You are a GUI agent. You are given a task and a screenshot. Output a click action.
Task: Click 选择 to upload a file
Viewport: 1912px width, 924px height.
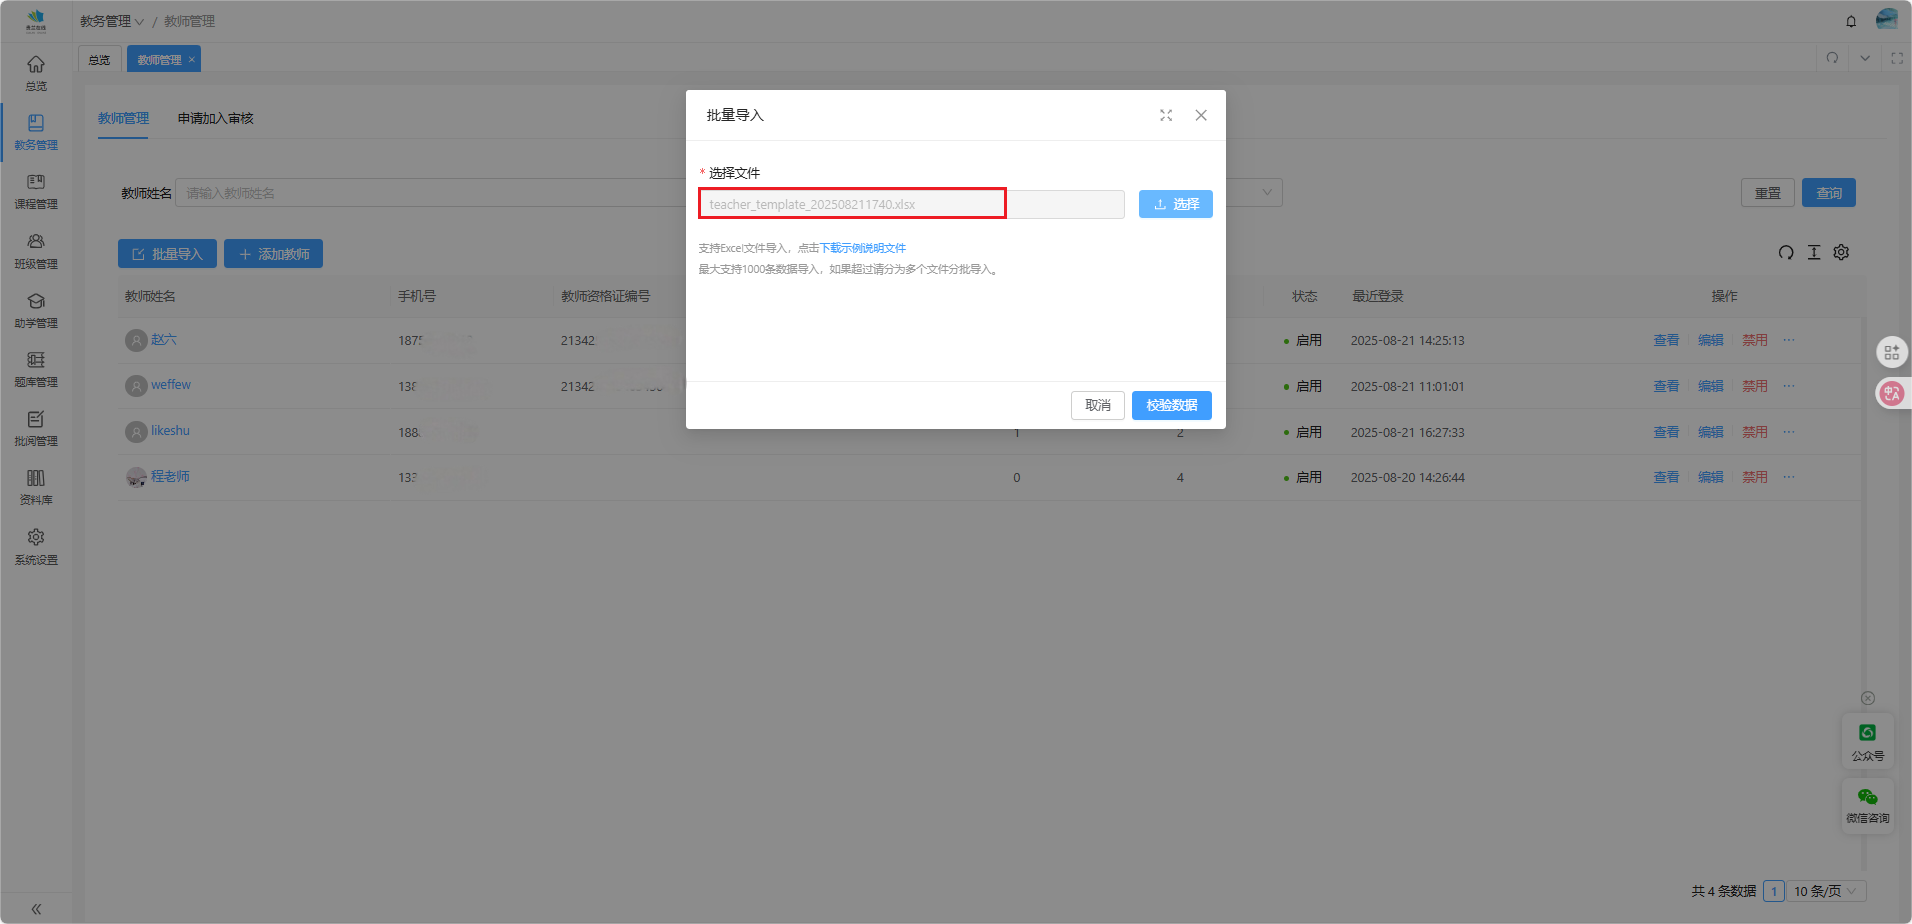[x=1175, y=204]
